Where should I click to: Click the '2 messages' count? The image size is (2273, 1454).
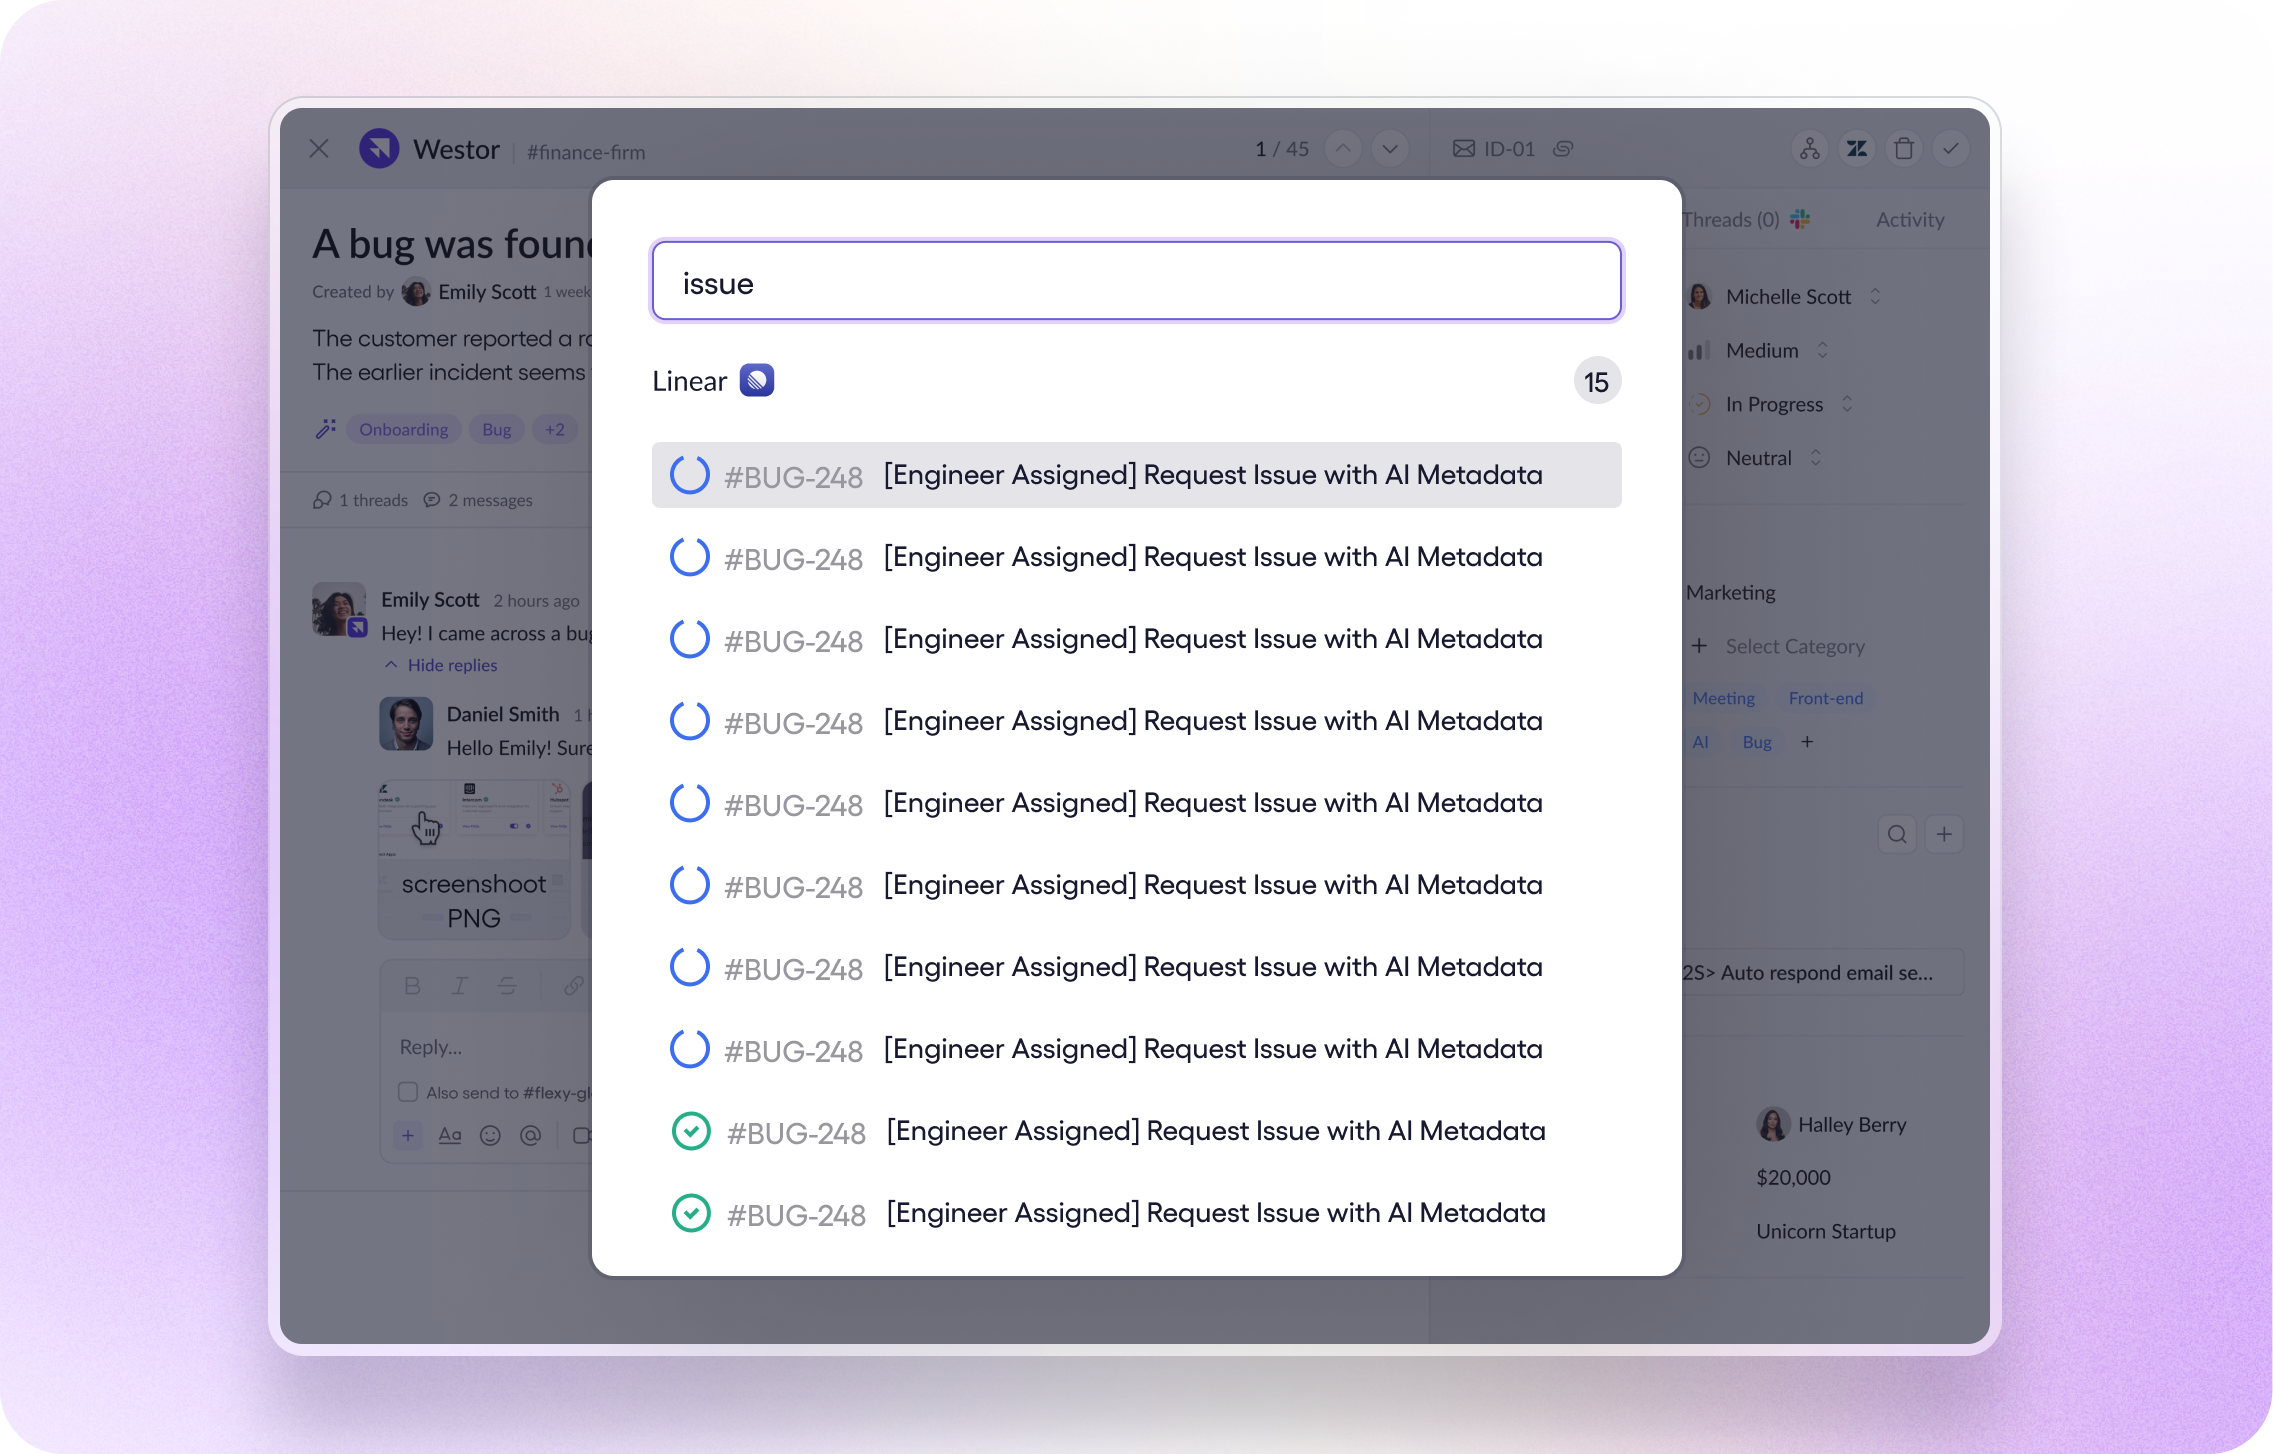point(478,500)
